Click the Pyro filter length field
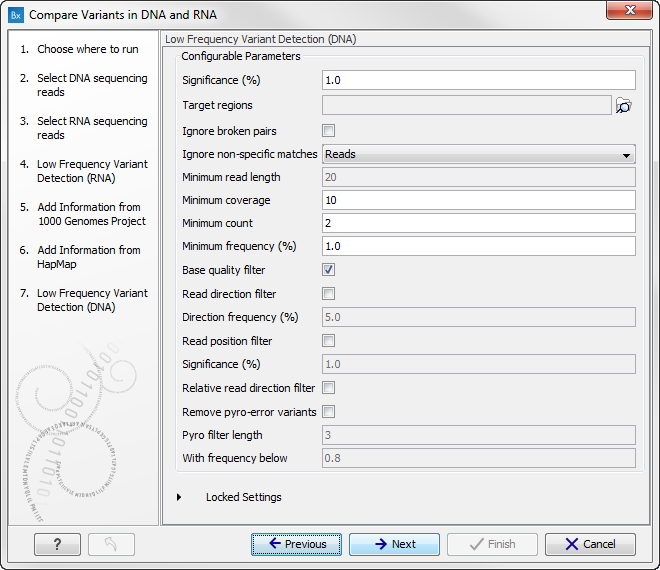 [x=479, y=435]
